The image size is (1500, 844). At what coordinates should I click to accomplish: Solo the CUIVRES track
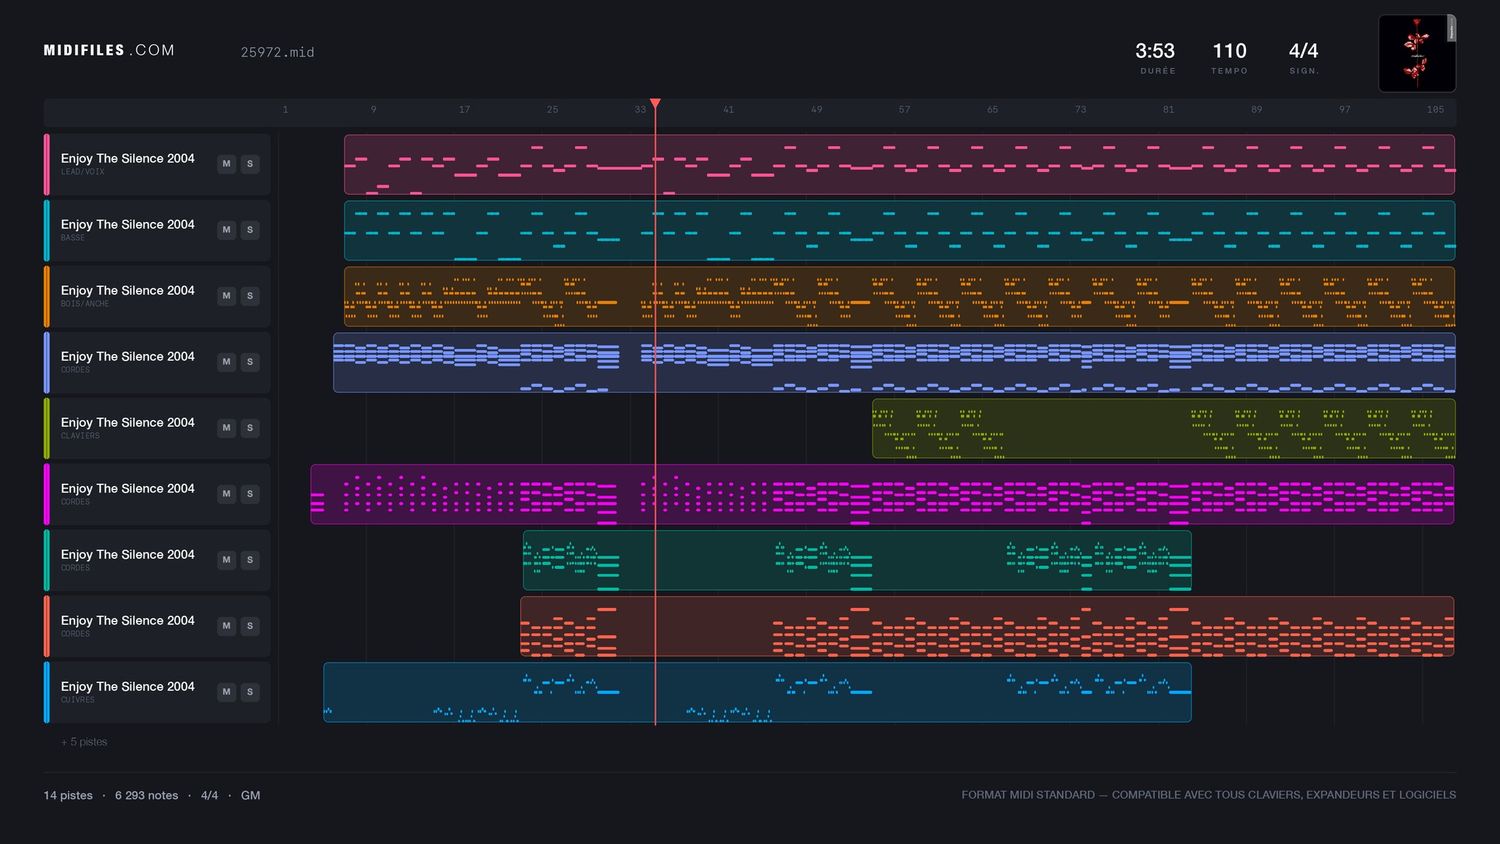250,692
